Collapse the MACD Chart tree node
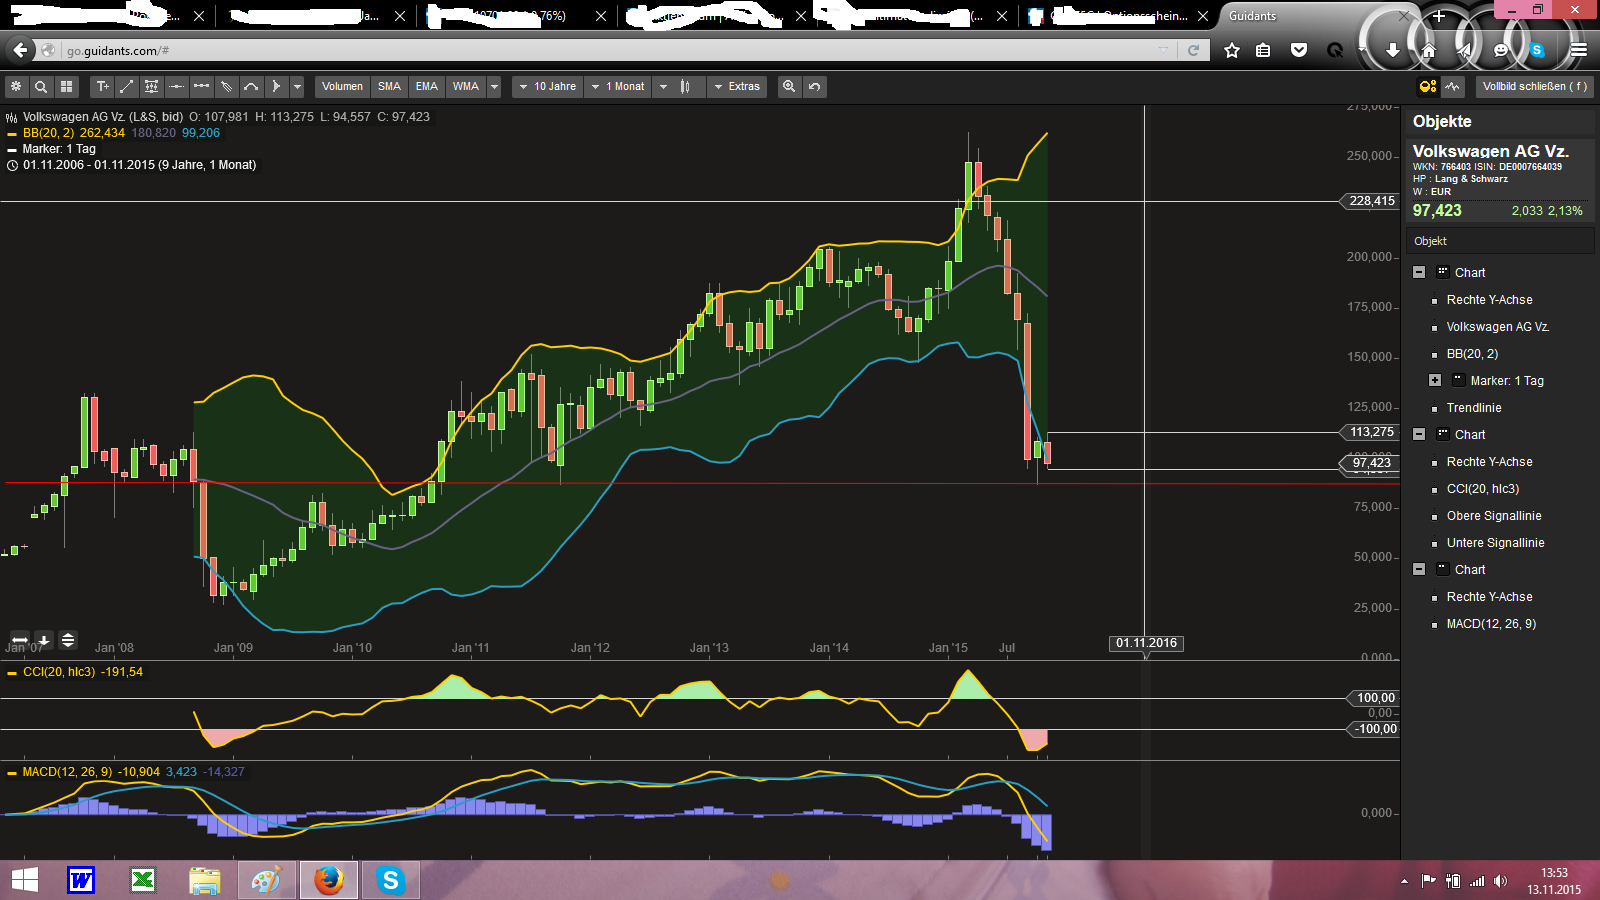The height and width of the screenshot is (900, 1600). [1419, 569]
